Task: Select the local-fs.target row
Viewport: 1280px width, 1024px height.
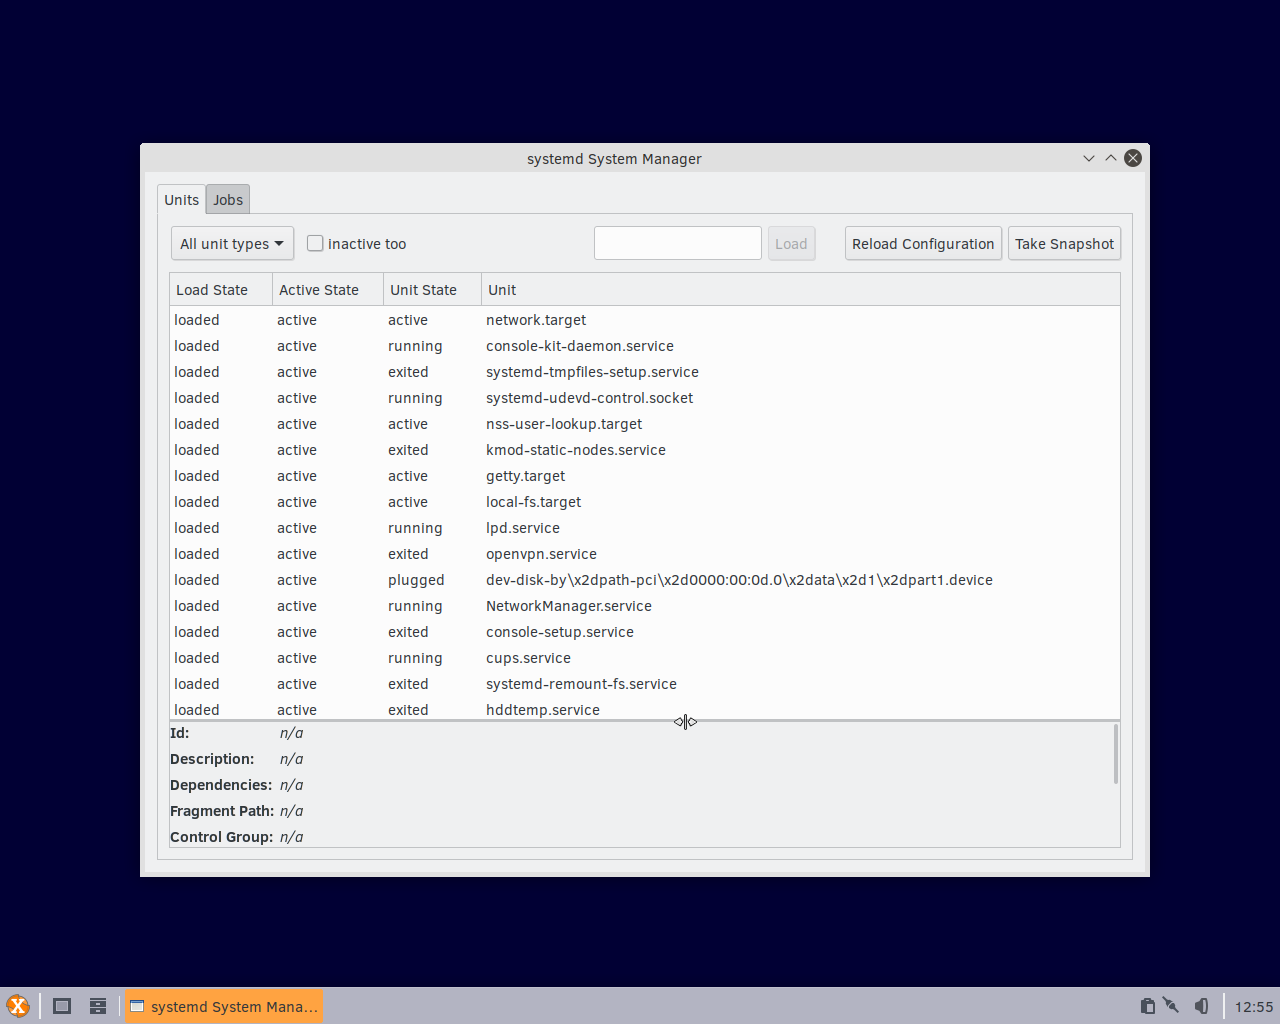Action: point(645,502)
